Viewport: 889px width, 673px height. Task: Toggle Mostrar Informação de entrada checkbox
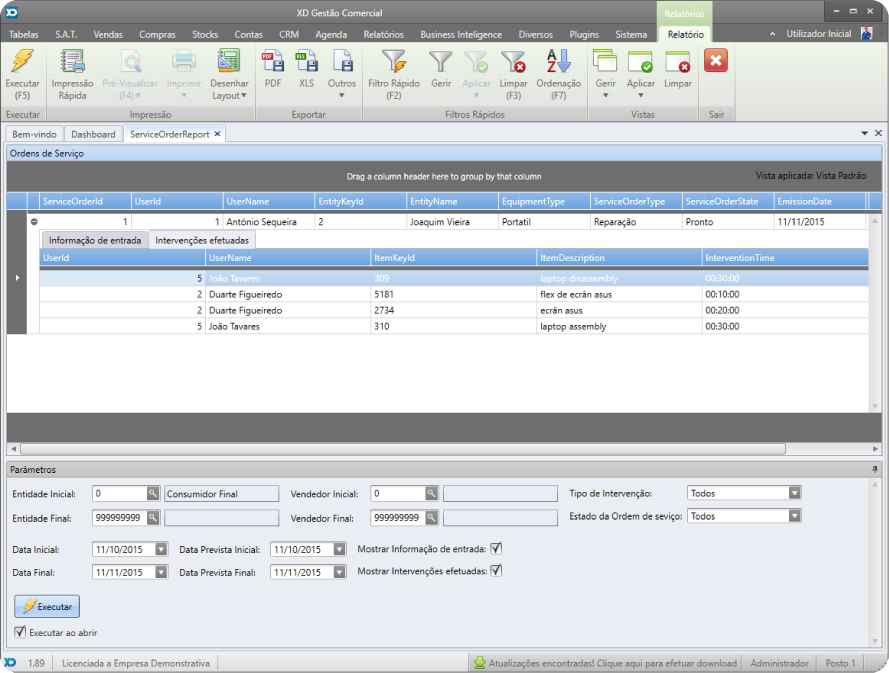point(496,549)
